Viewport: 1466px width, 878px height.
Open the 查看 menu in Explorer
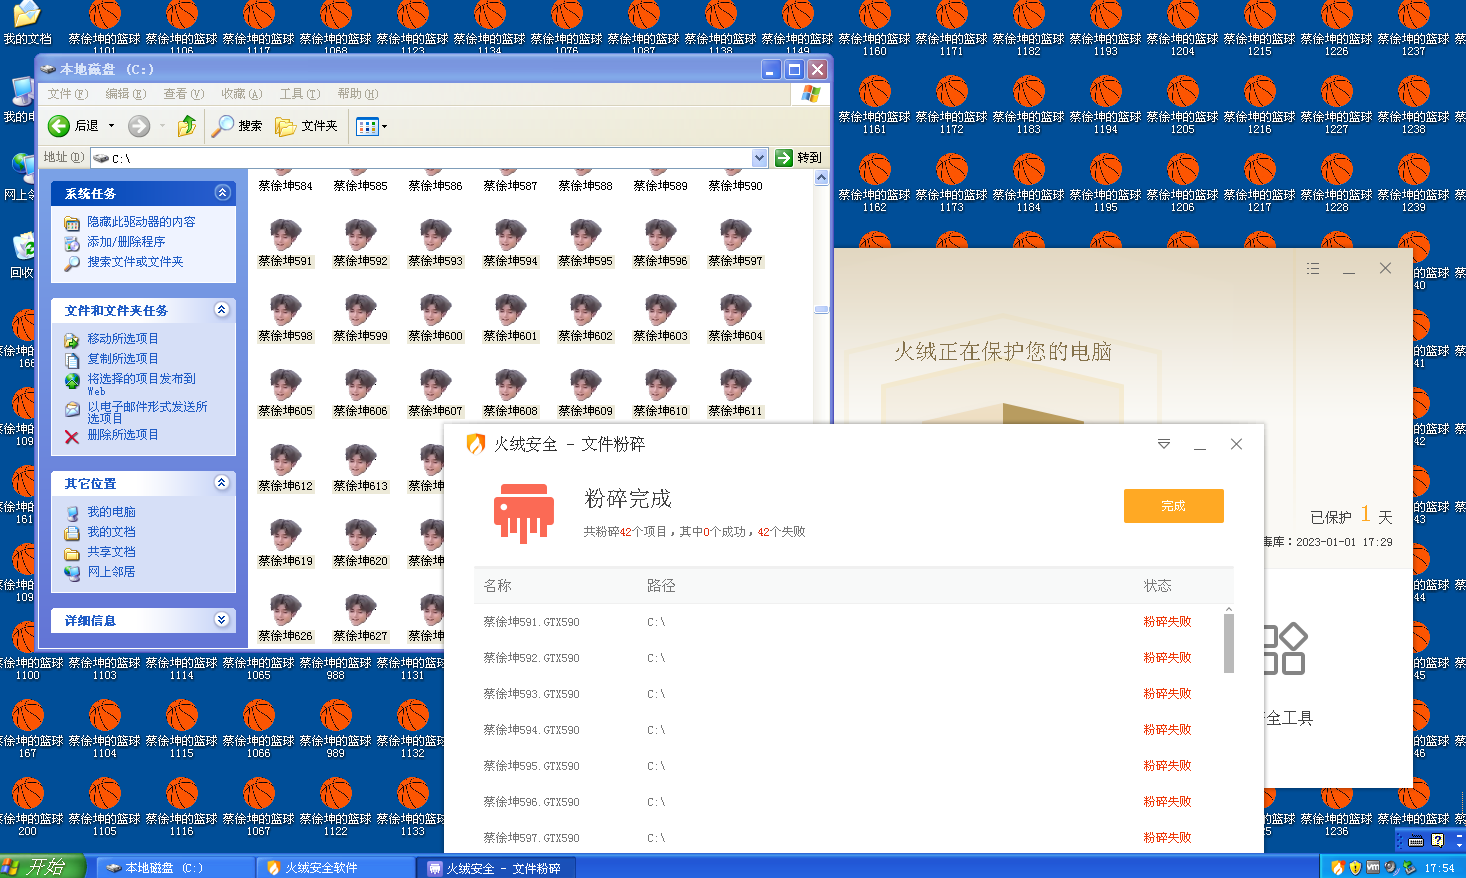click(x=183, y=94)
